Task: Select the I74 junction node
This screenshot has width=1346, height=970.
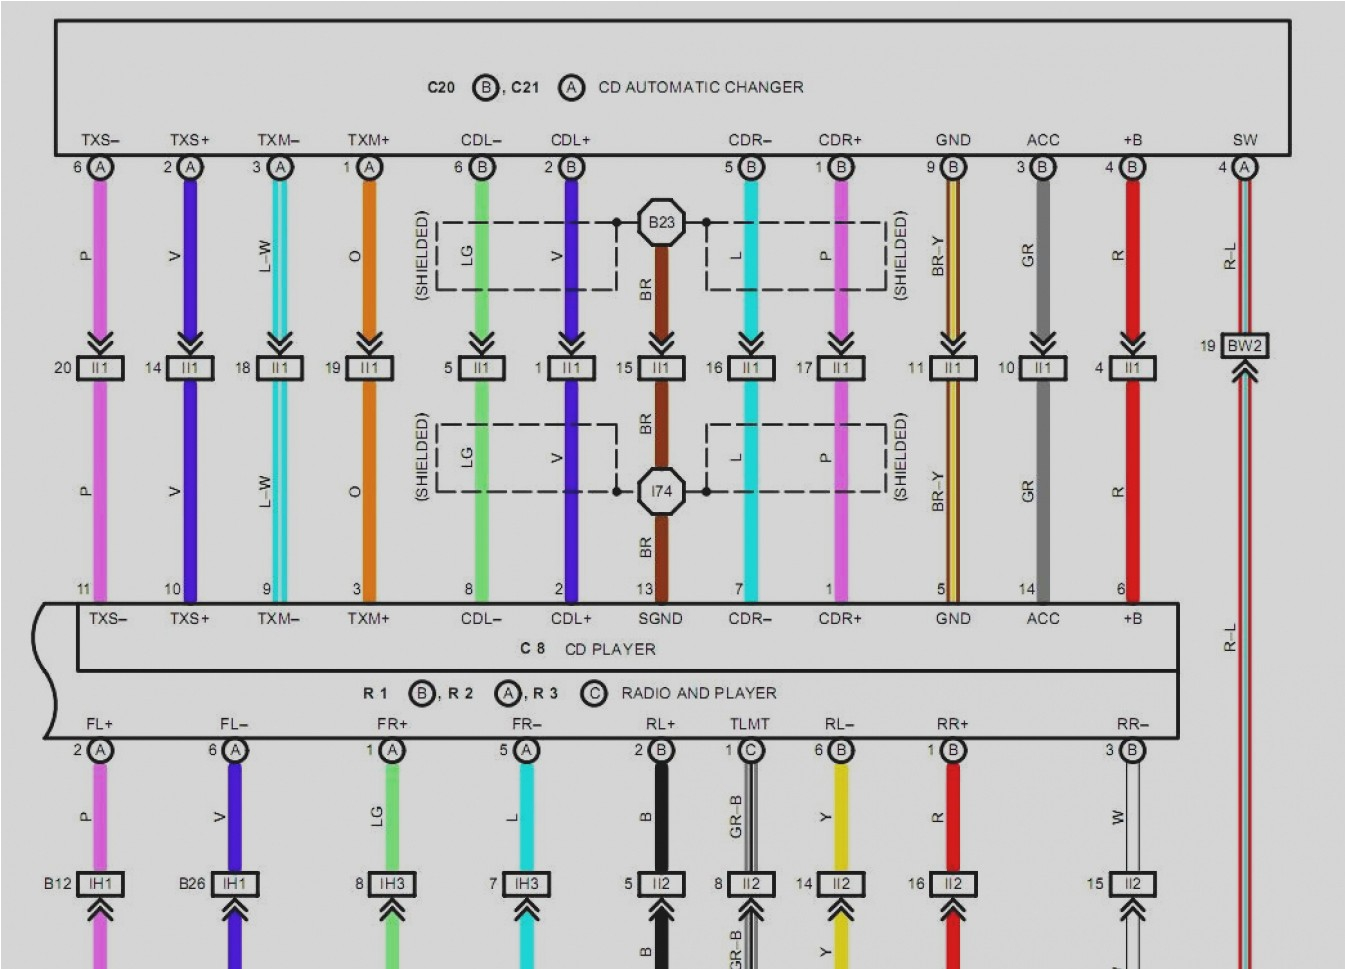Action: pyautogui.click(x=660, y=492)
